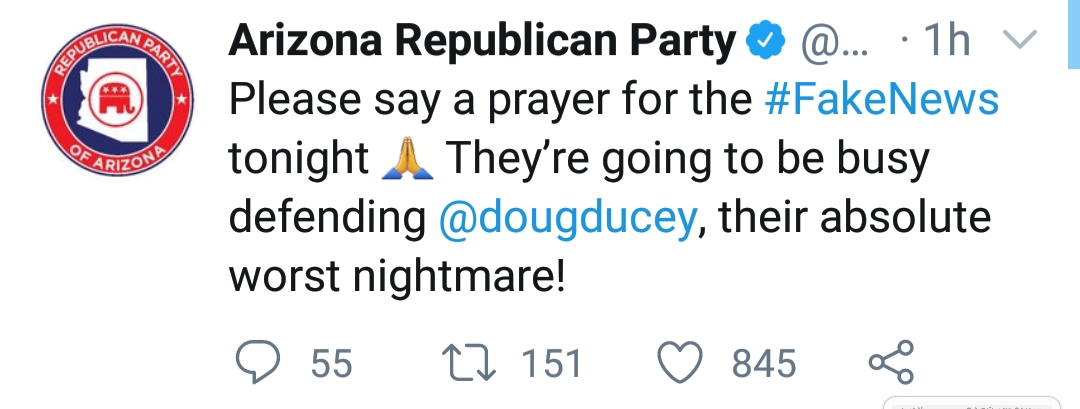1080x409 pixels.
Task: Click the 55 replies count
Action: [331, 363]
